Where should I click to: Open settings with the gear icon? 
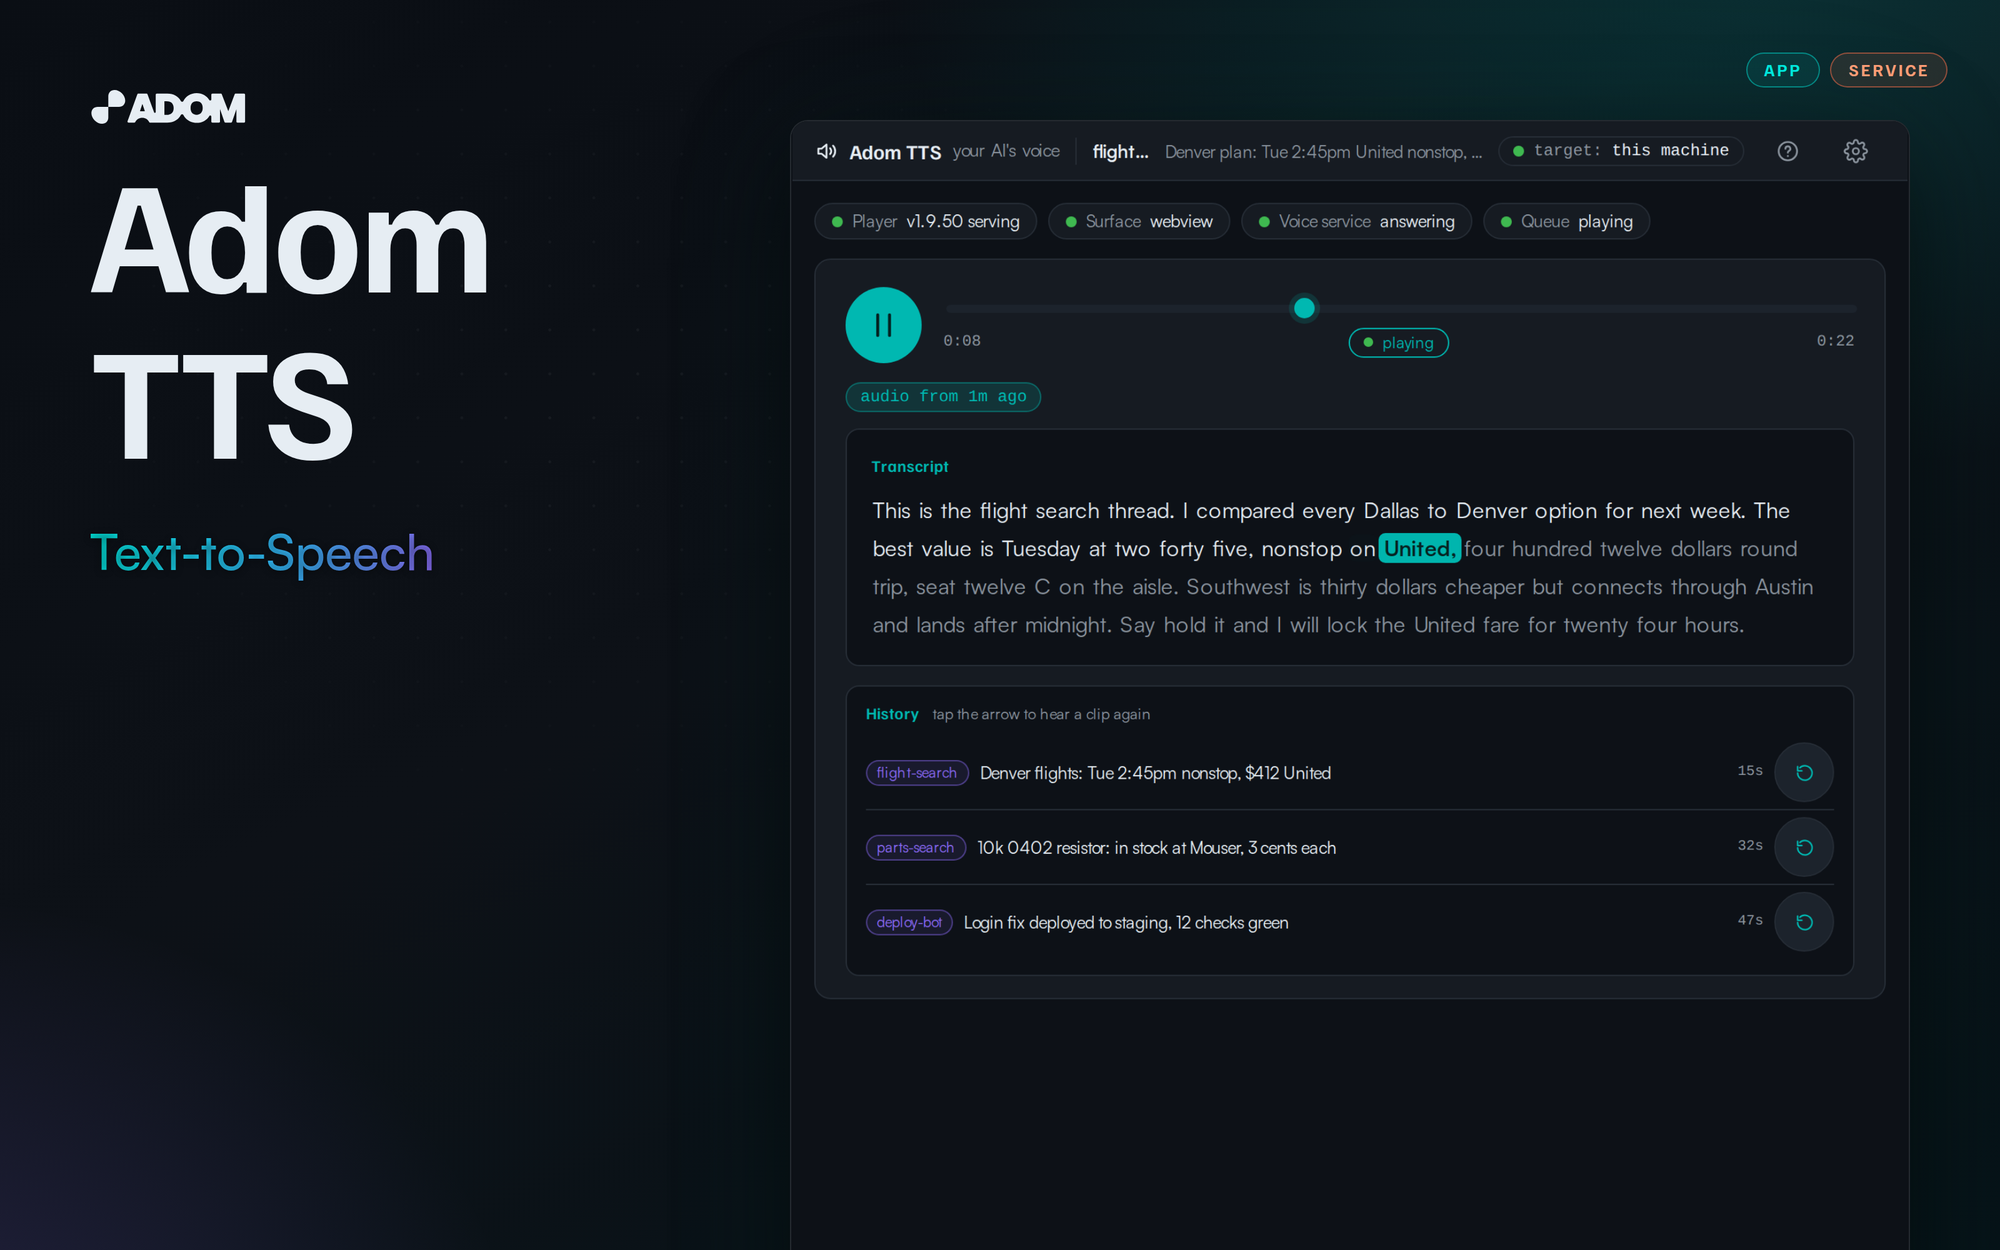tap(1855, 151)
